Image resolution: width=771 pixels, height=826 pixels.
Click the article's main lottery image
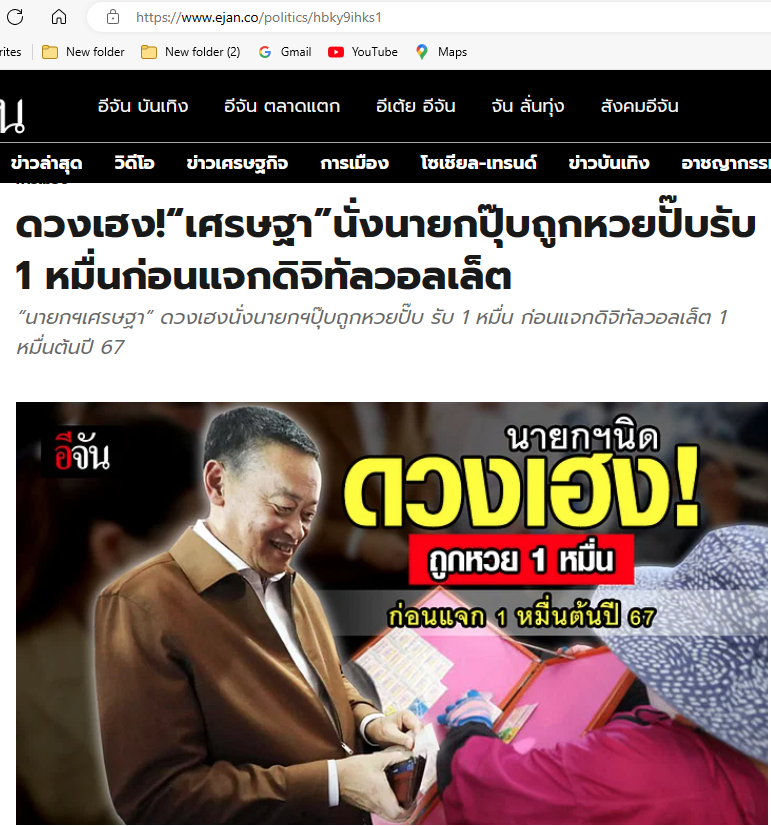pos(392,613)
